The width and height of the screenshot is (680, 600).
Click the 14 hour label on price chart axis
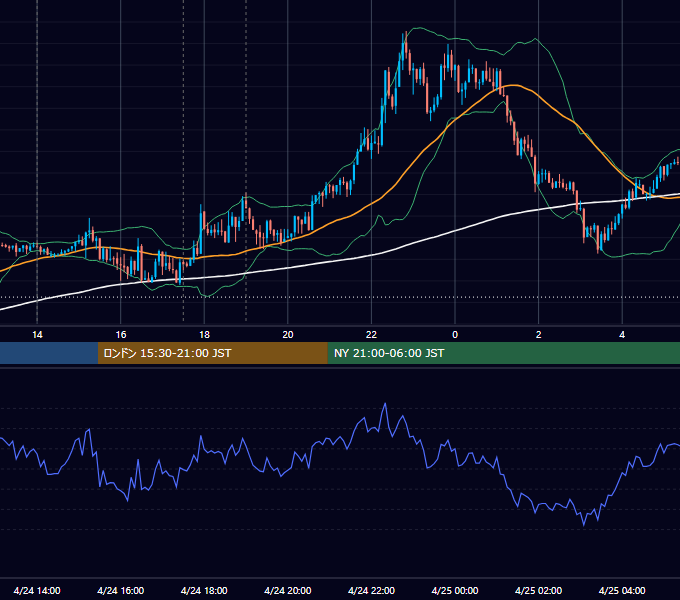tap(37, 335)
